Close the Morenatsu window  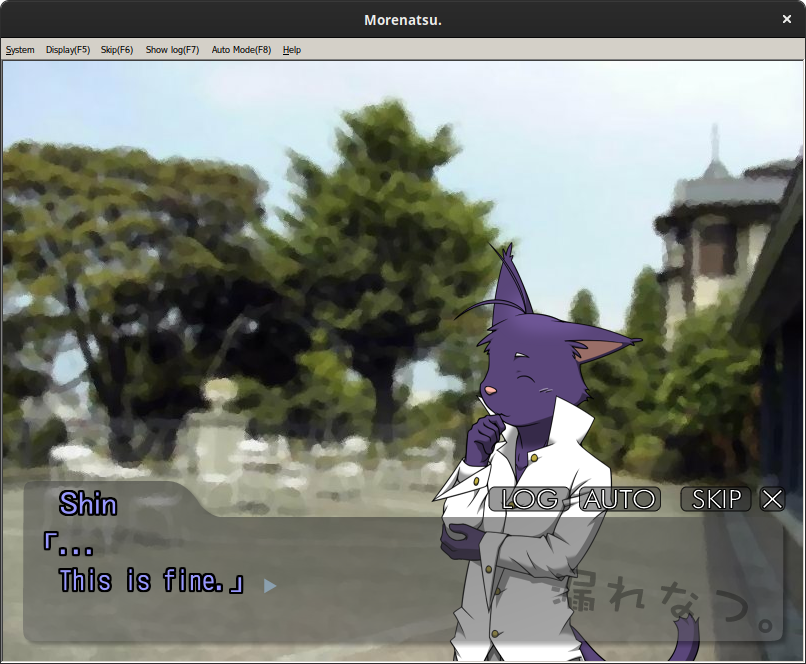pyautogui.click(x=786, y=19)
